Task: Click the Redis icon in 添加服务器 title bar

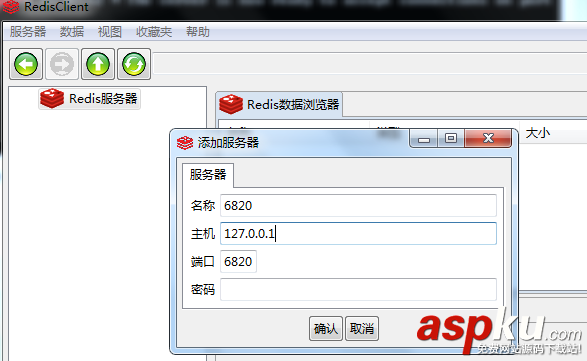Action: [185, 143]
